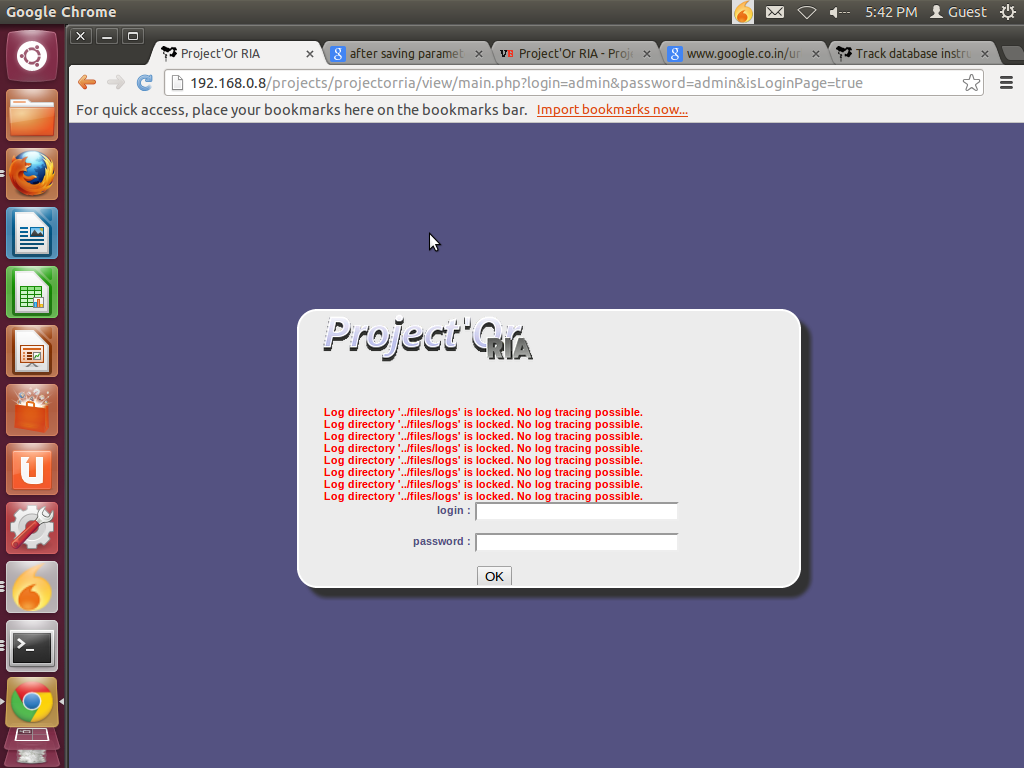Click the mail envelope icon in the panel
The height and width of the screenshot is (768, 1024).
click(x=775, y=12)
